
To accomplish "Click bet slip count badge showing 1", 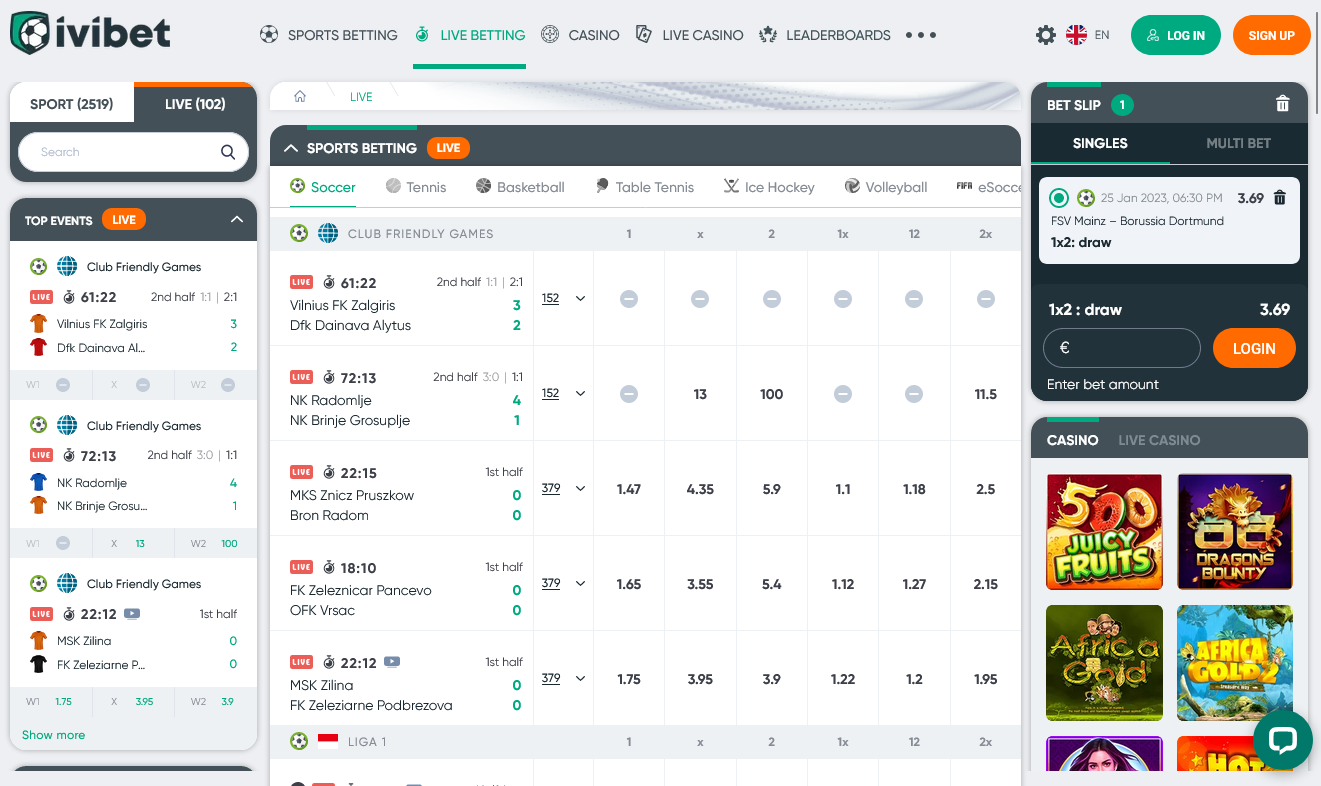I will [1122, 105].
